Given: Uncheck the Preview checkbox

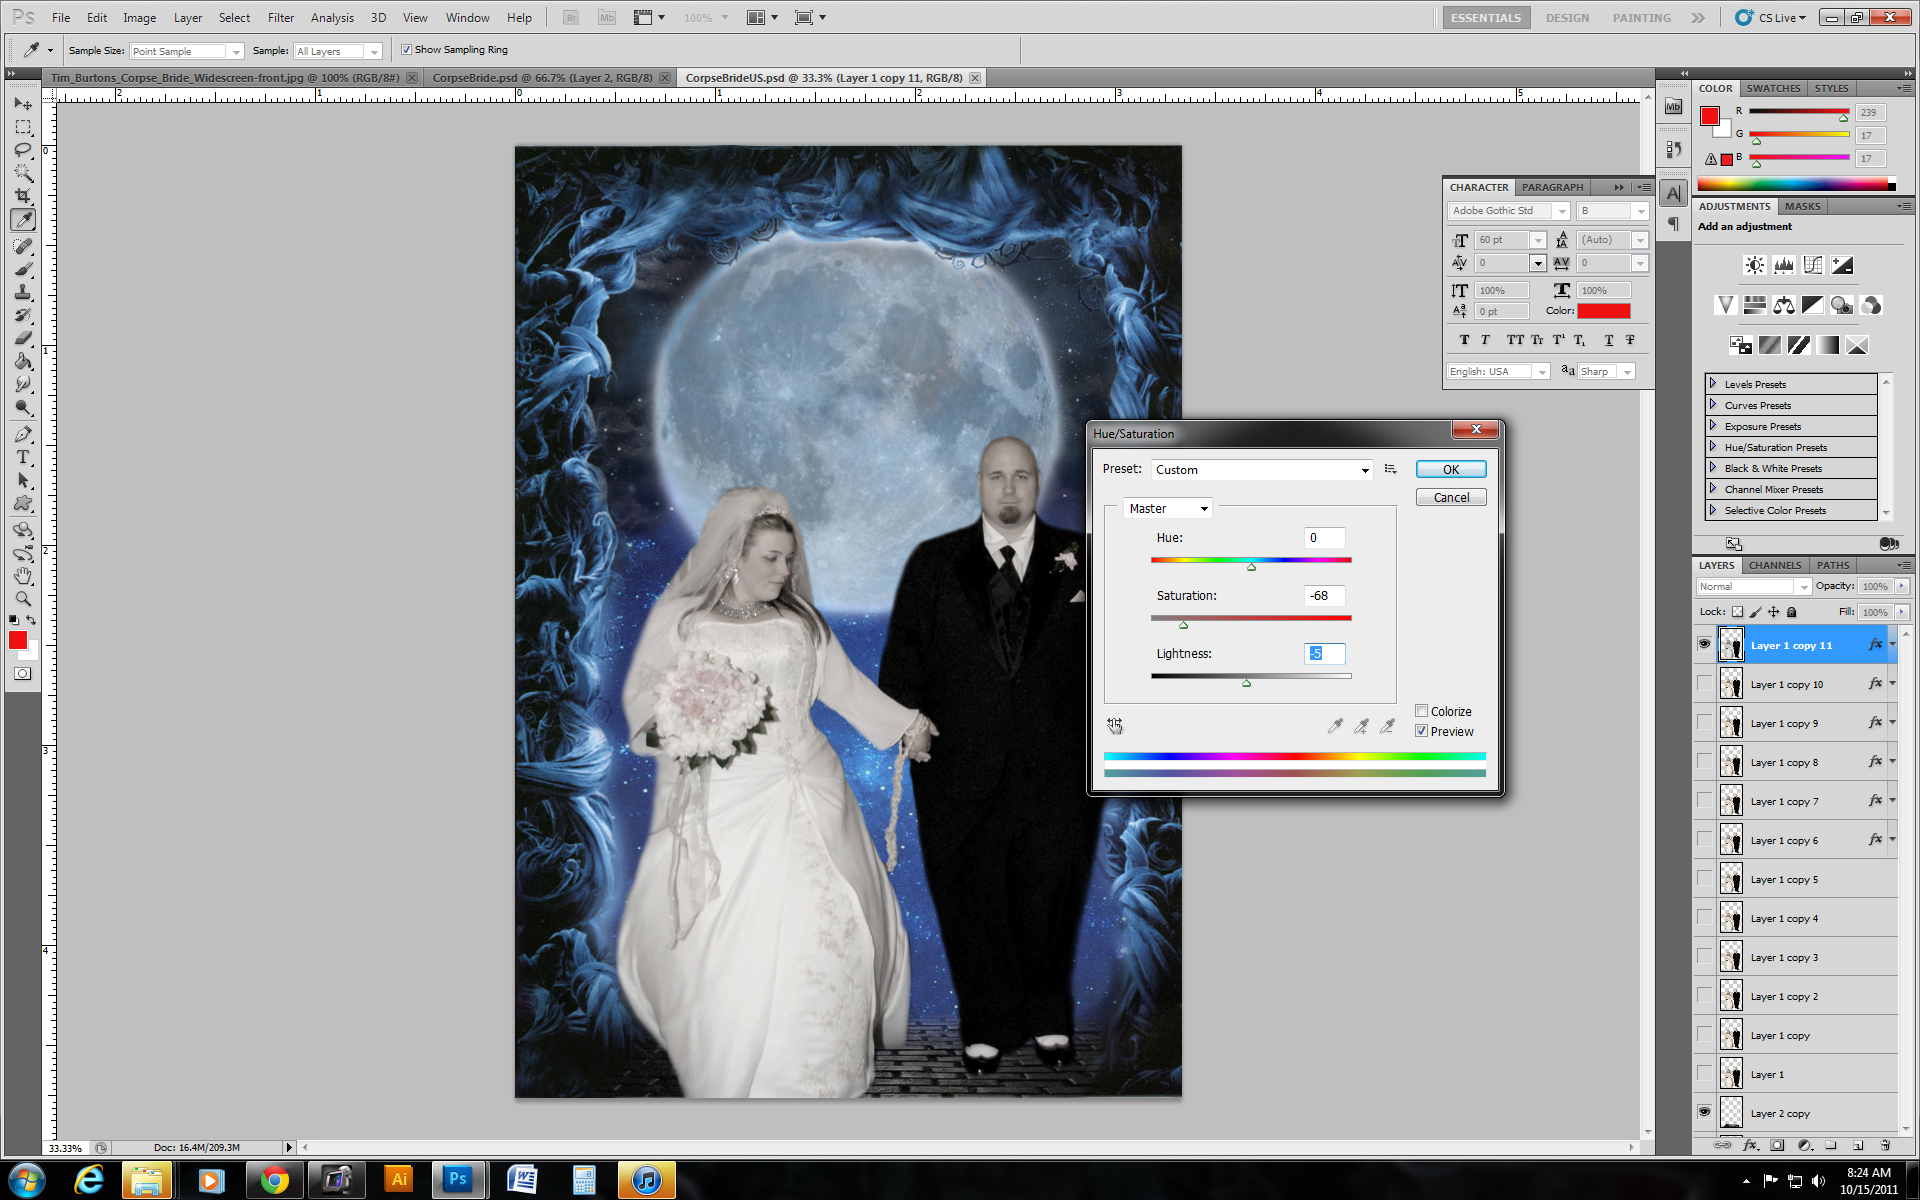Looking at the screenshot, I should coord(1421,731).
